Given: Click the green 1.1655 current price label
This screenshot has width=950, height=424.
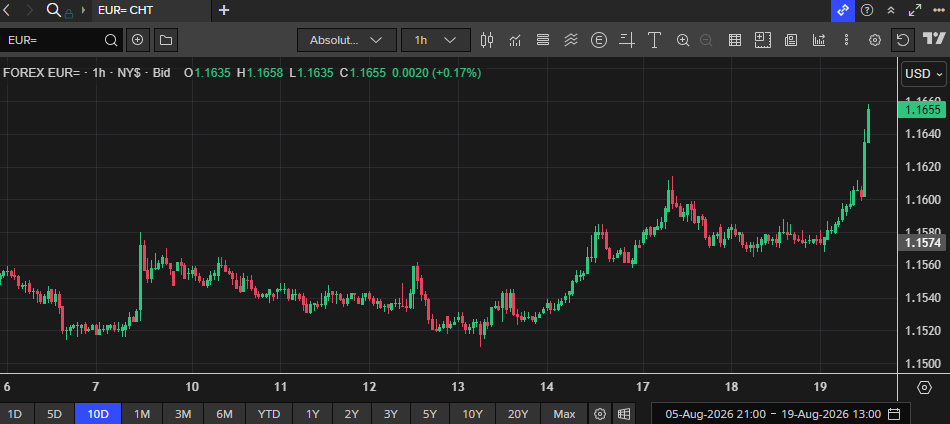Looking at the screenshot, I should click(921, 110).
